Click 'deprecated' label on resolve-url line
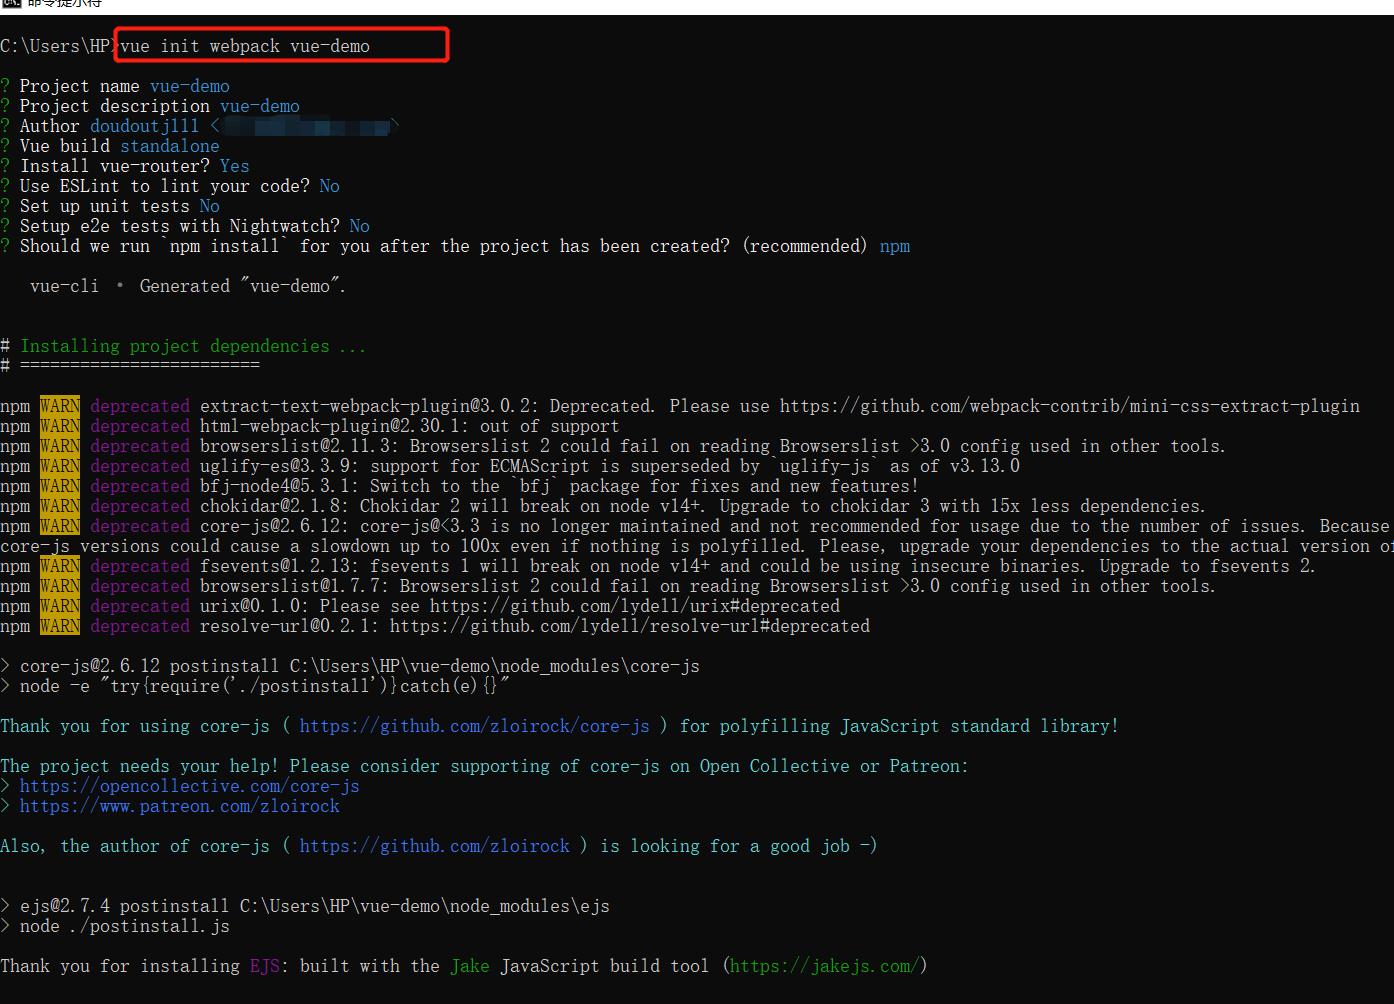Screen dimensions: 1394x1004 point(140,626)
